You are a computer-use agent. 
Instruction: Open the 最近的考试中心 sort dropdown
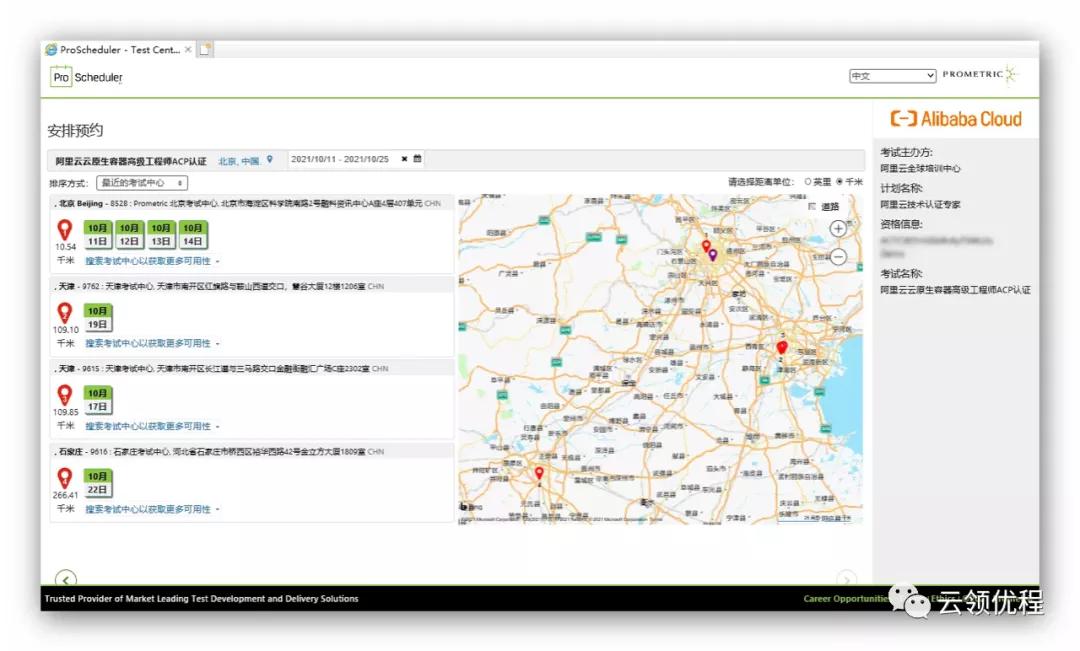click(142, 183)
